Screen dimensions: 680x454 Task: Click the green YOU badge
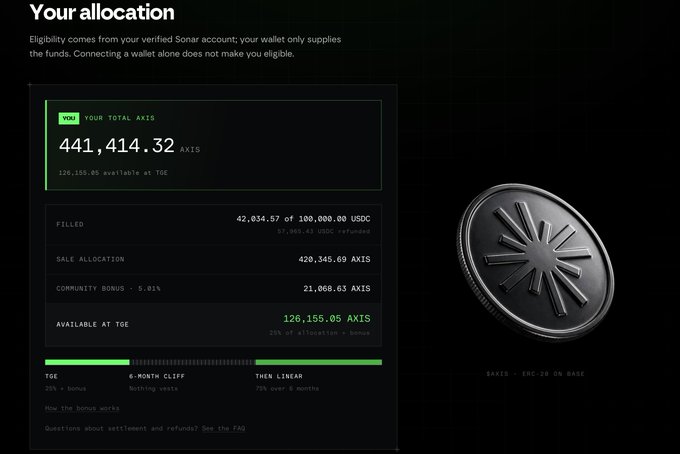pos(69,118)
